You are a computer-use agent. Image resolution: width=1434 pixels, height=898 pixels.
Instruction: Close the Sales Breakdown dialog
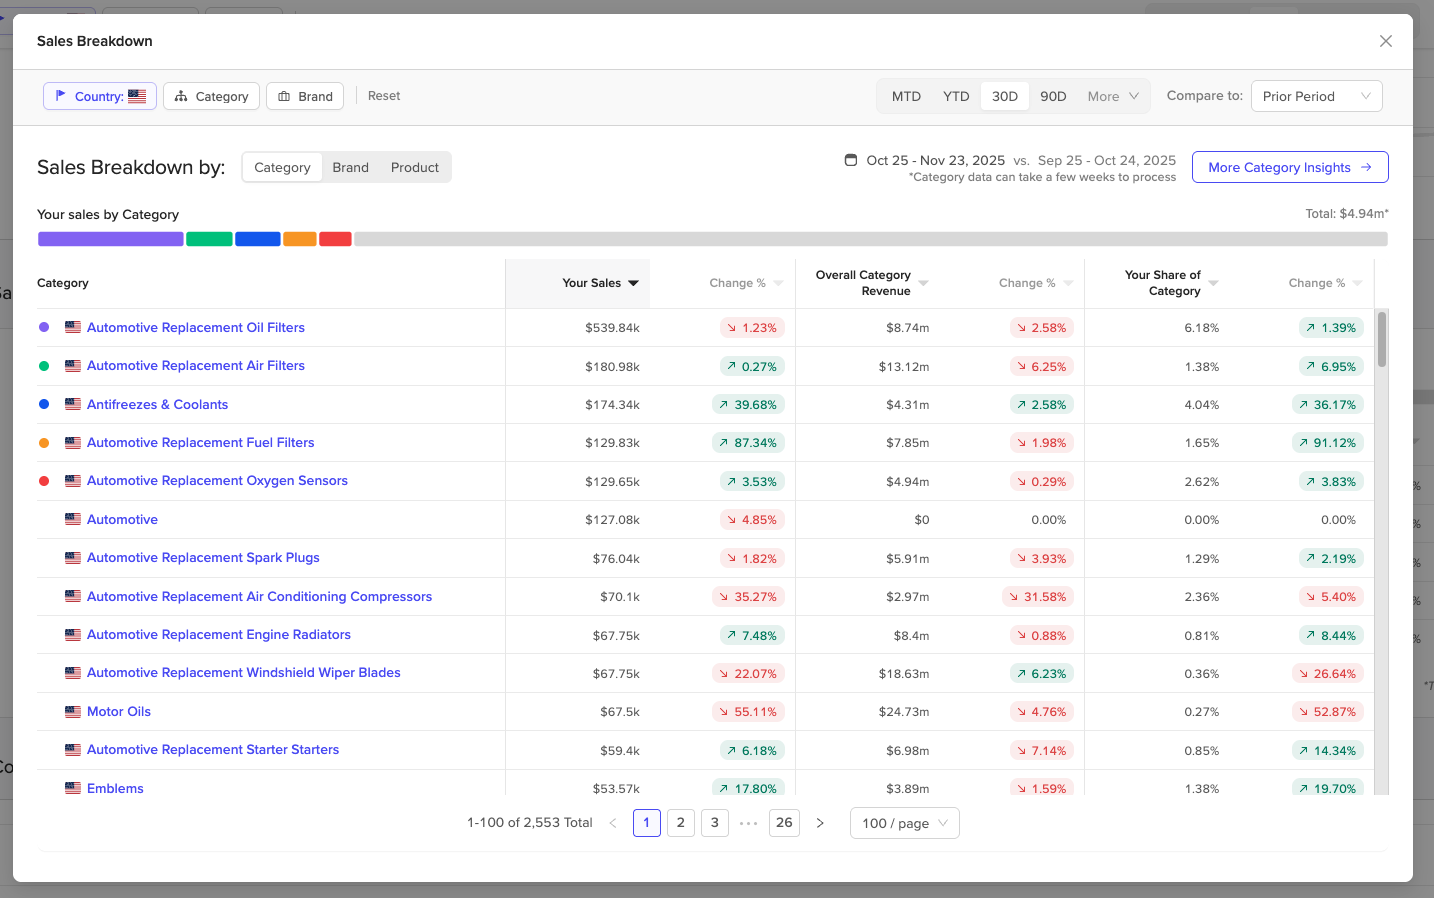click(x=1386, y=41)
